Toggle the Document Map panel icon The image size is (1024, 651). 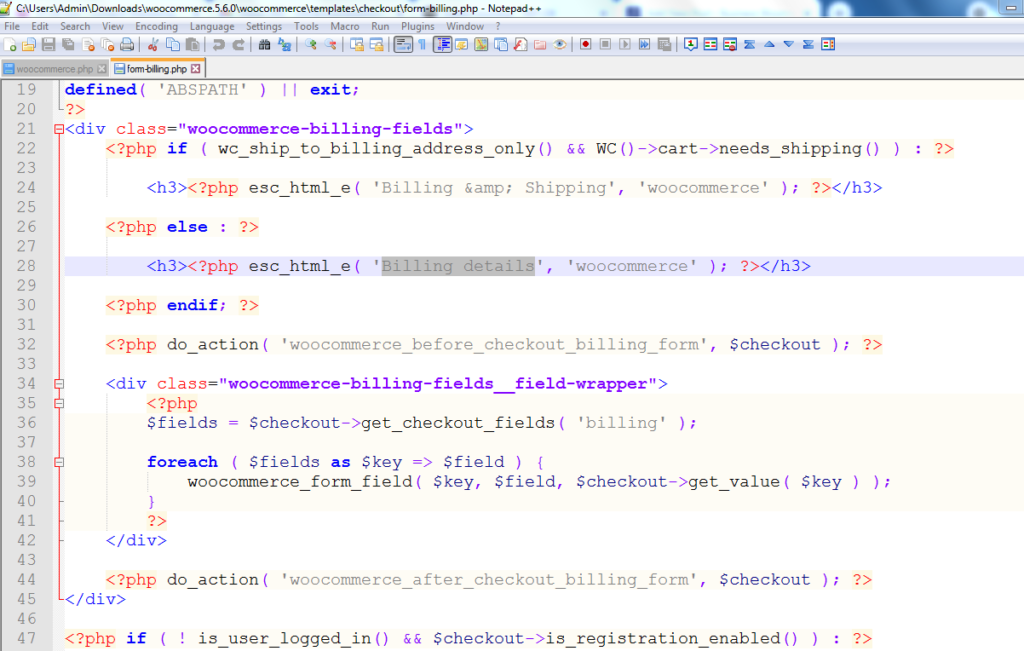point(481,44)
